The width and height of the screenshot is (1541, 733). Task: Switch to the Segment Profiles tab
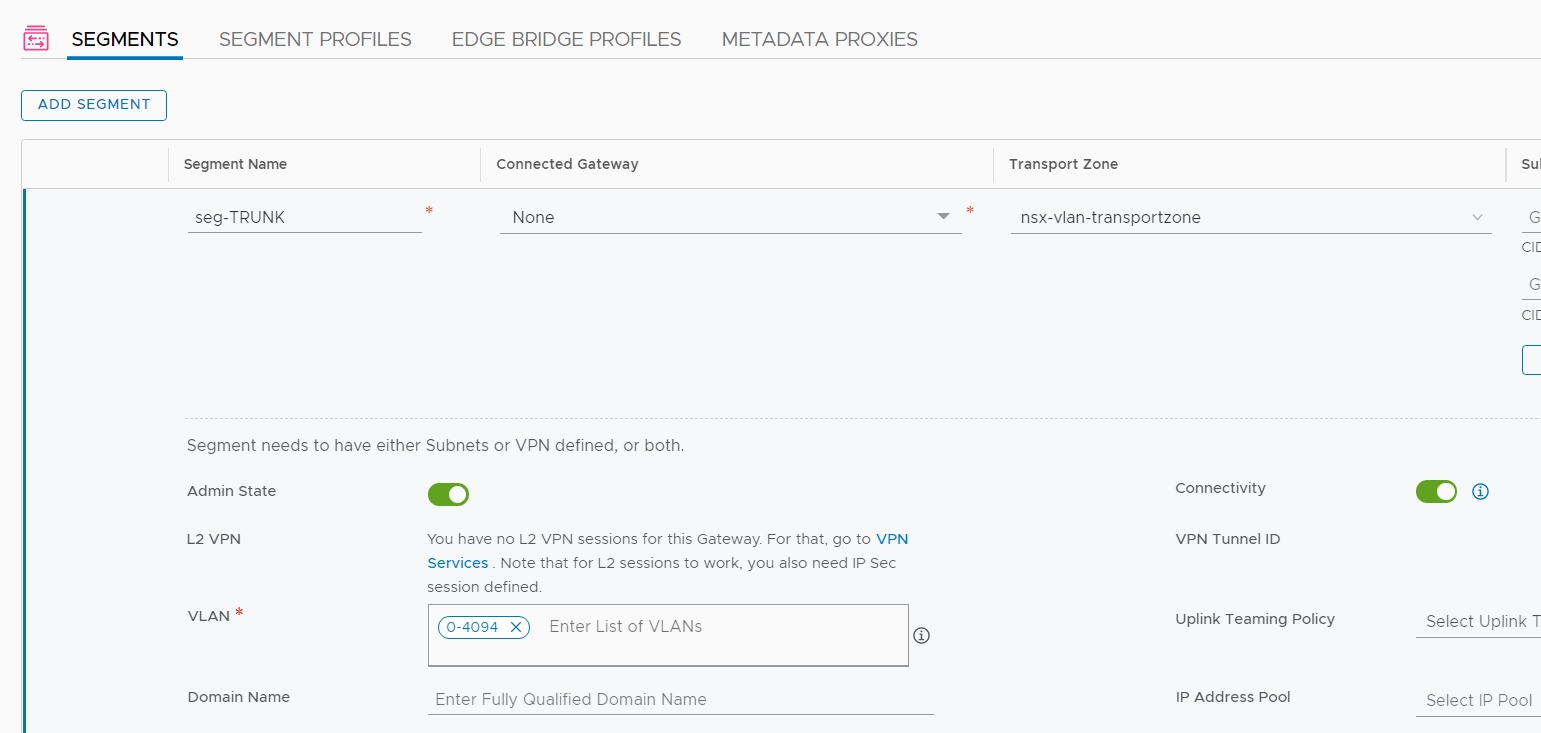(x=315, y=39)
